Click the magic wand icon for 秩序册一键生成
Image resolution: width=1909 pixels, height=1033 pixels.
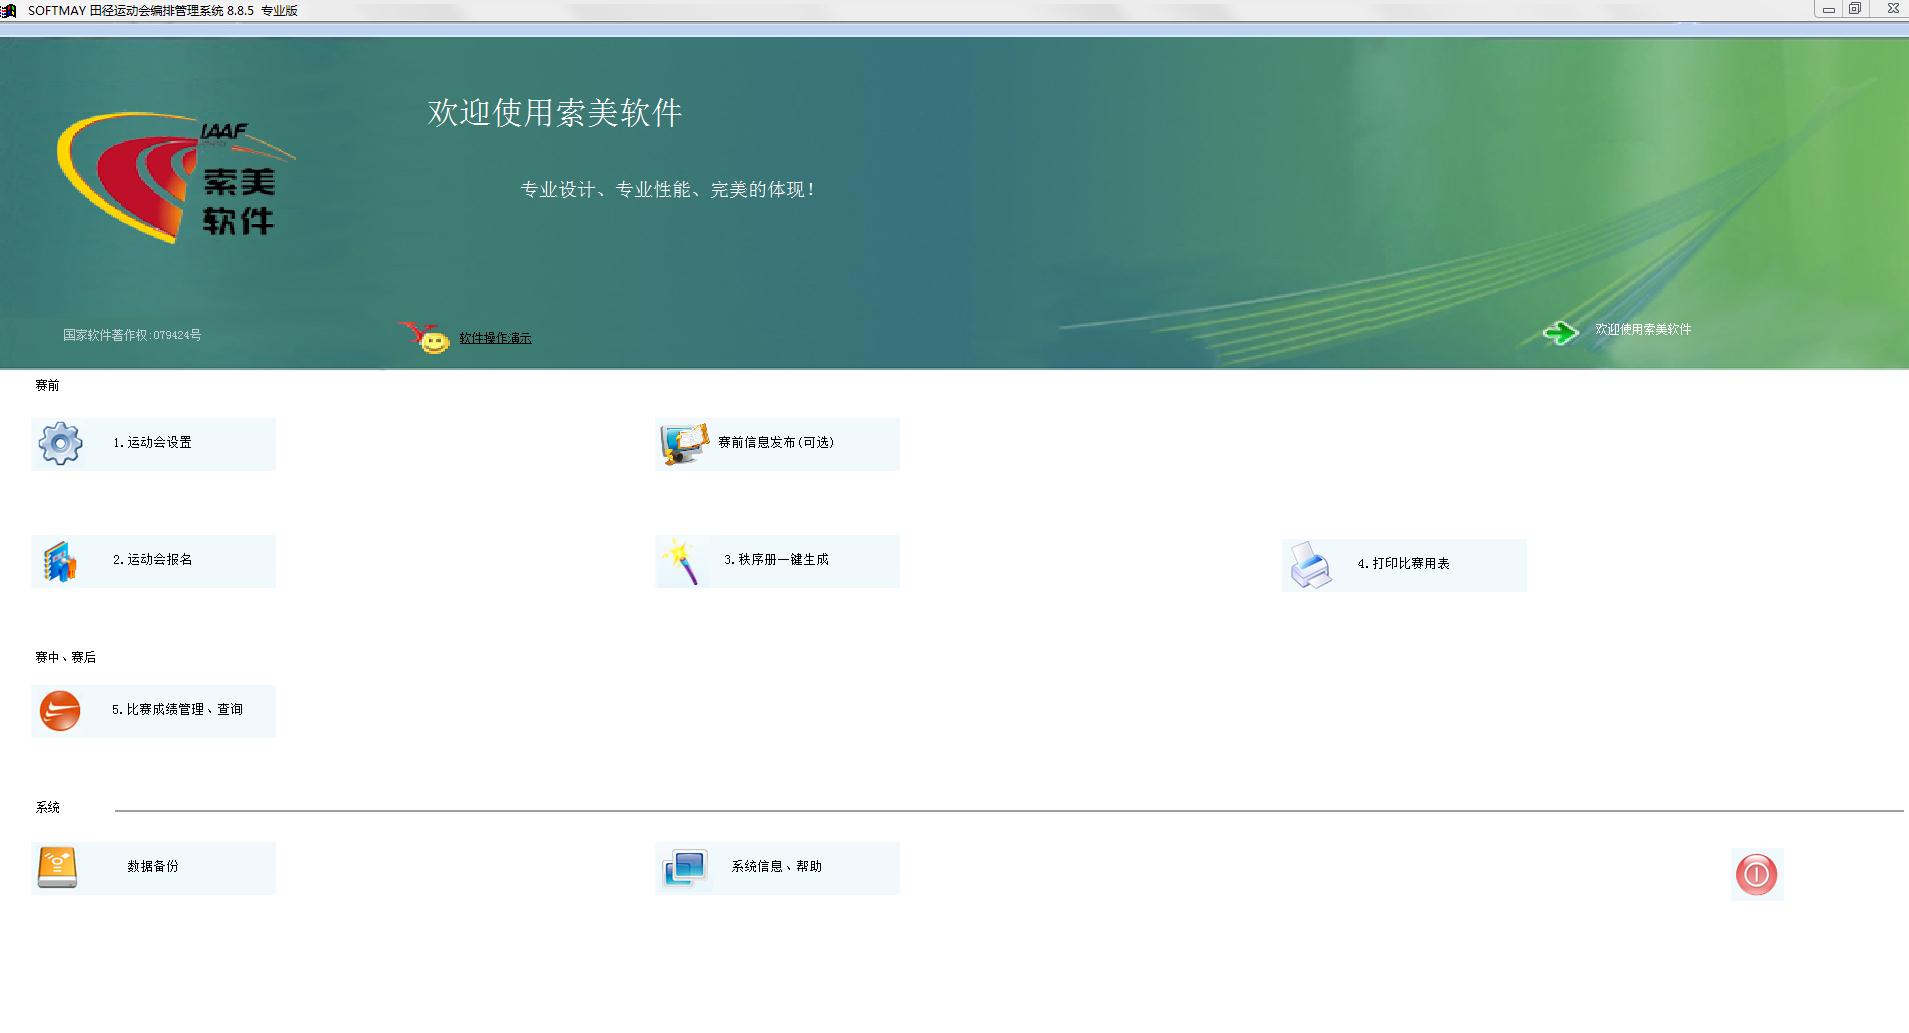tap(681, 561)
